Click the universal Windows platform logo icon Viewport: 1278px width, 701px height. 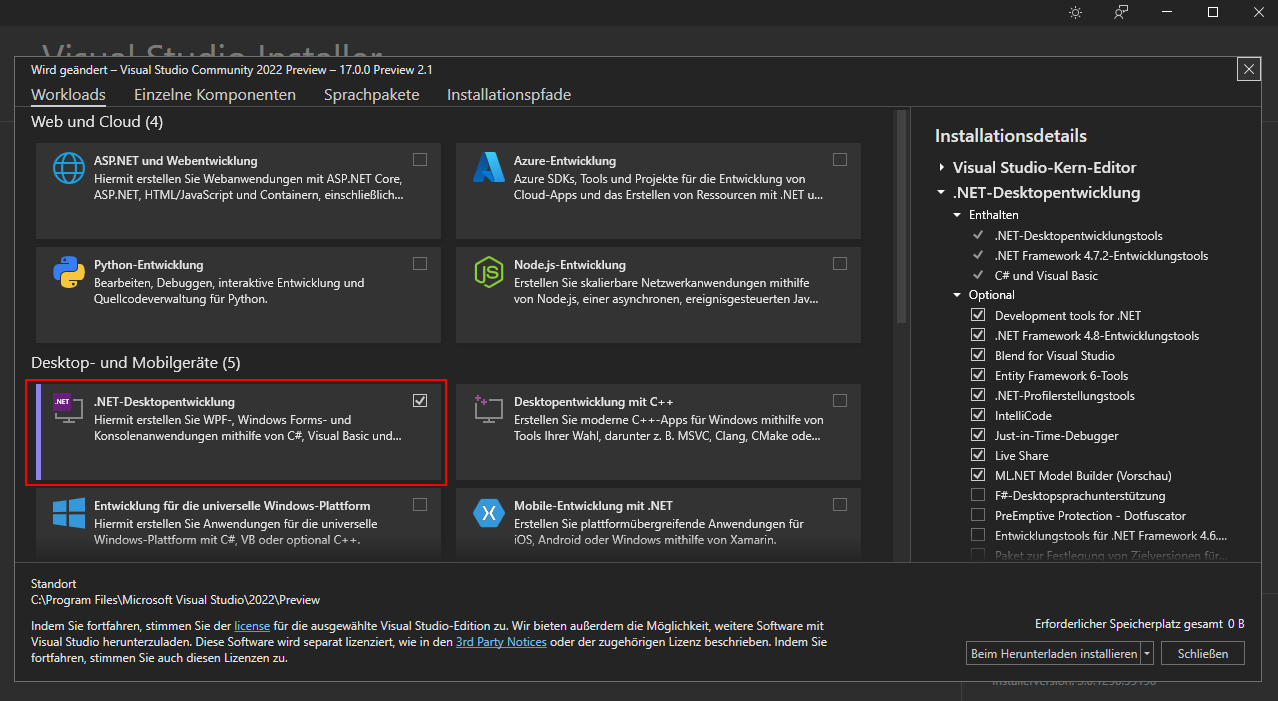[x=69, y=513]
